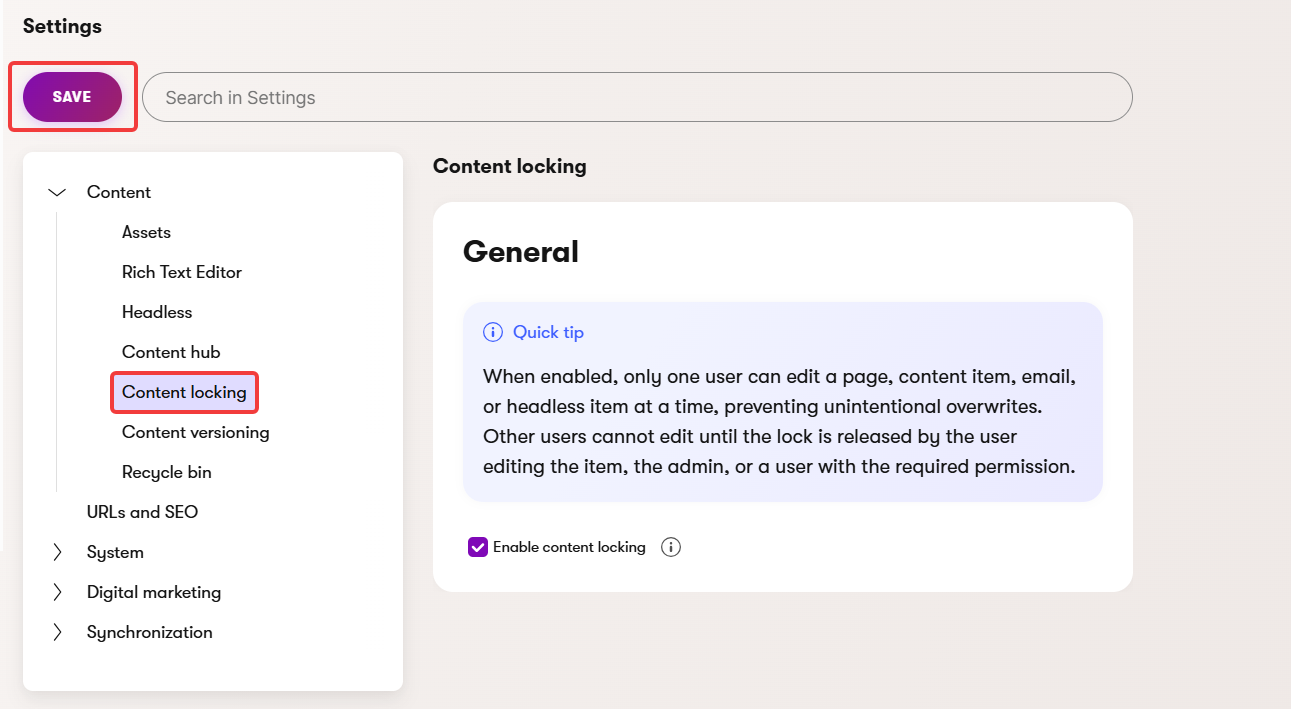Open Rich Text Editor settings

click(182, 272)
